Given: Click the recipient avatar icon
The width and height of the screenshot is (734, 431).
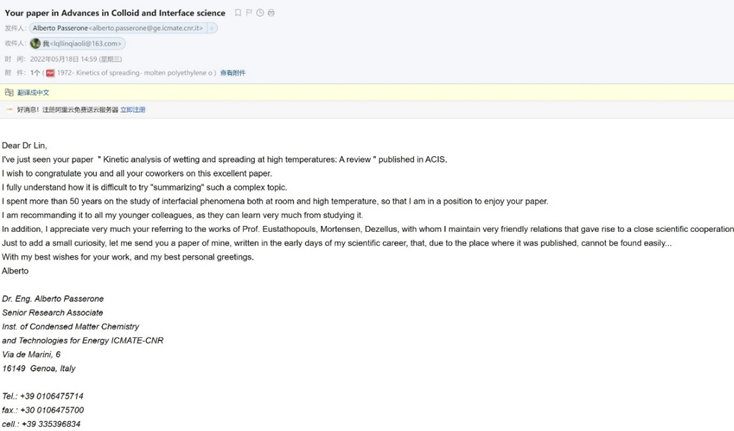Looking at the screenshot, I should 36,43.
